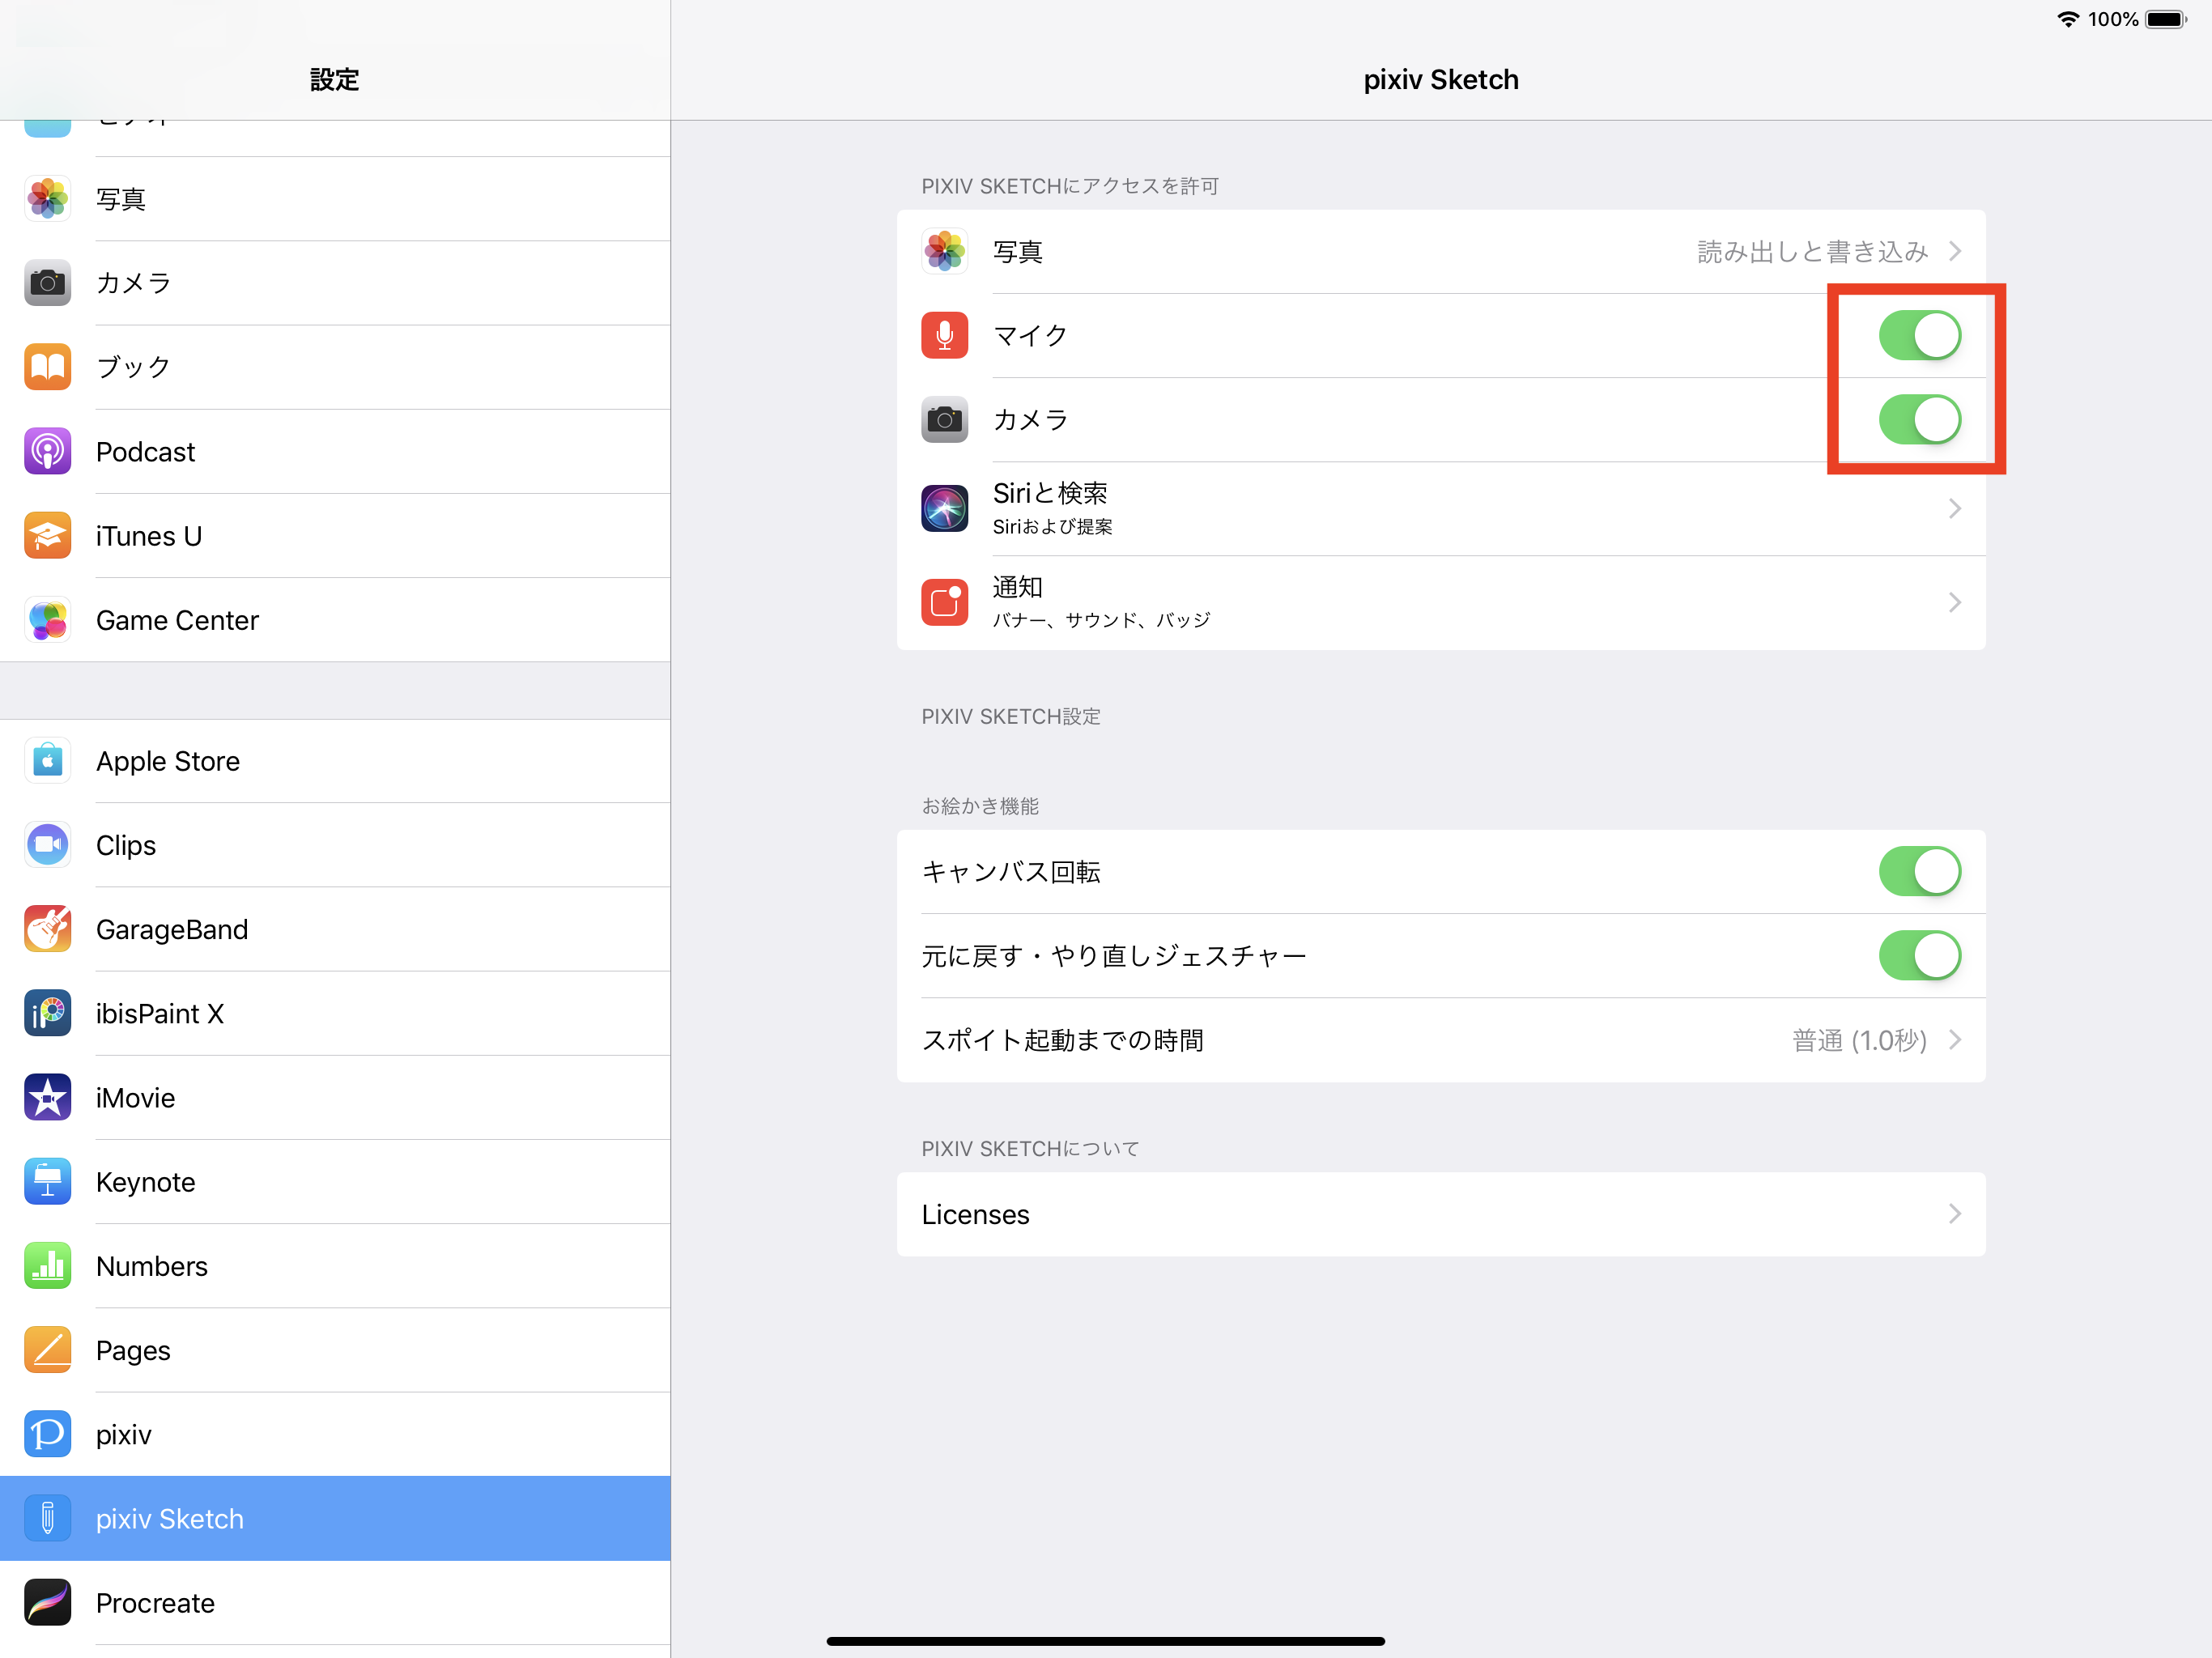
Task: Select iTunes U in settings sidebar
Action: click(x=335, y=535)
